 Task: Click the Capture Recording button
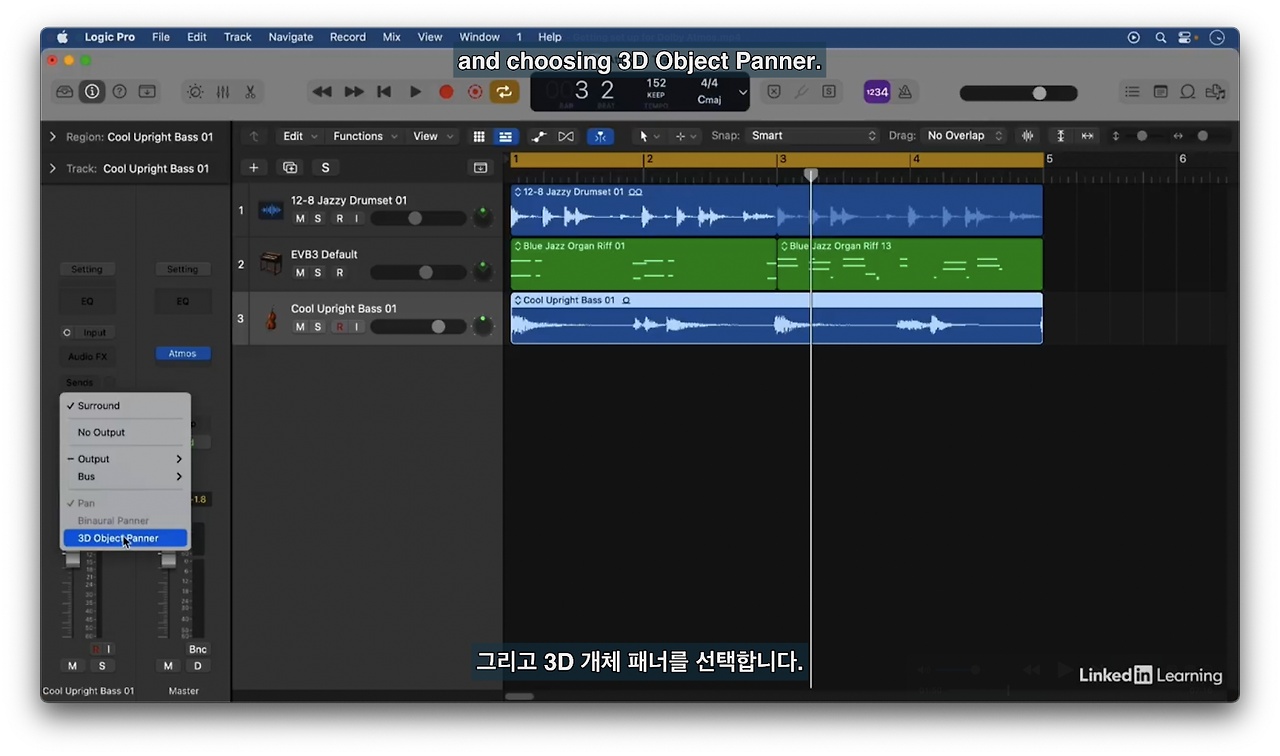click(x=475, y=92)
